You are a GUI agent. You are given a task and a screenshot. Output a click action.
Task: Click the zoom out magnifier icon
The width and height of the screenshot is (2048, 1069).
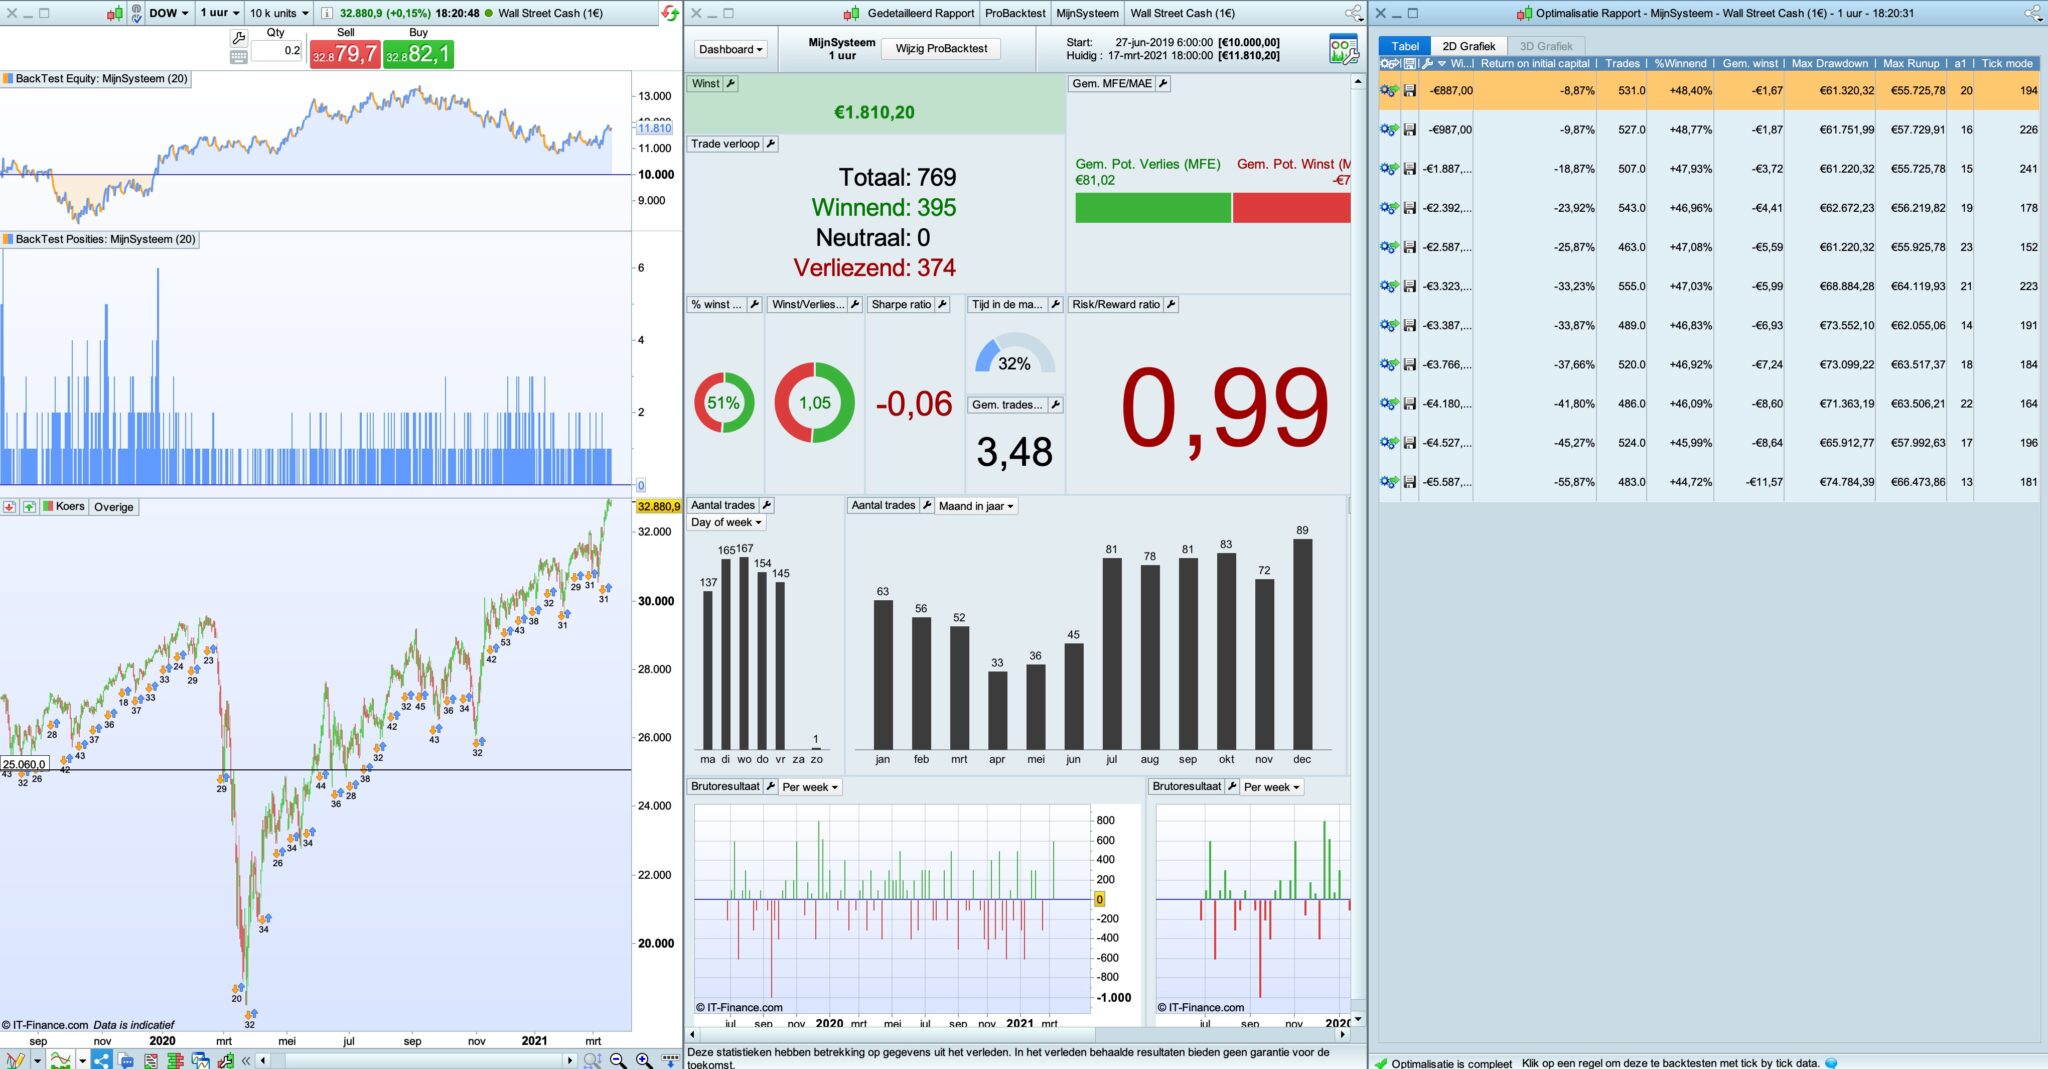tap(618, 1060)
